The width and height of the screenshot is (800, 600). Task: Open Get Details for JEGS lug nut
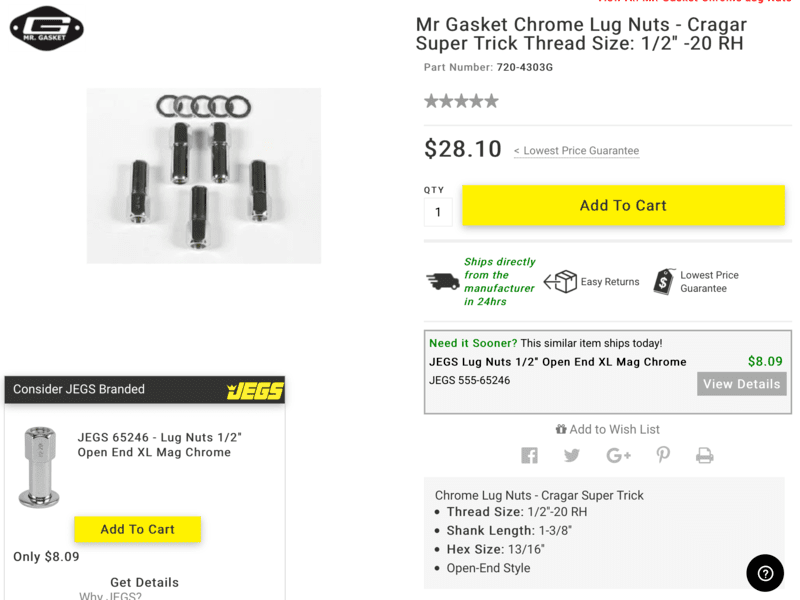(144, 582)
